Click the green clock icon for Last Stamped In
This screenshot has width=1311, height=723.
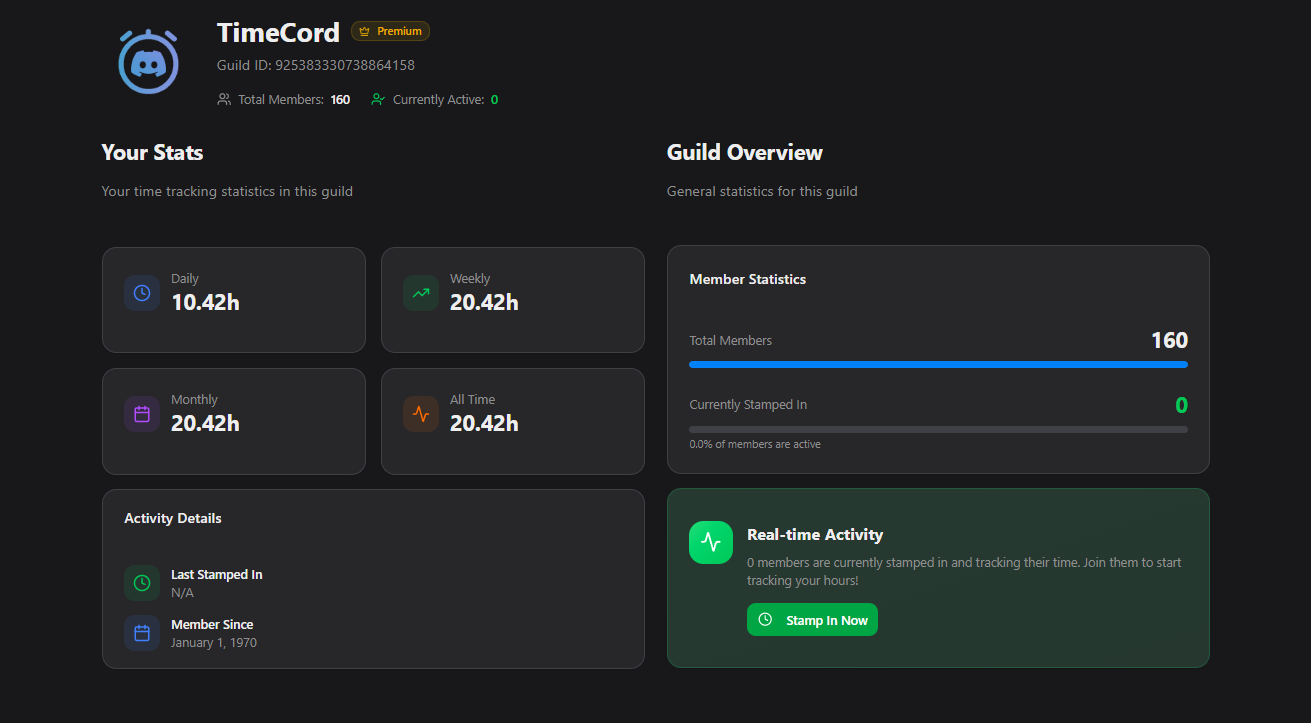click(142, 582)
